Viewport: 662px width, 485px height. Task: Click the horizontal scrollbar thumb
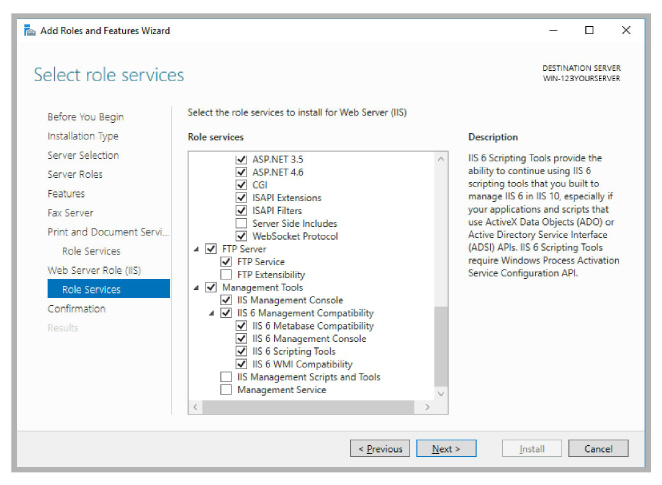coord(308,407)
